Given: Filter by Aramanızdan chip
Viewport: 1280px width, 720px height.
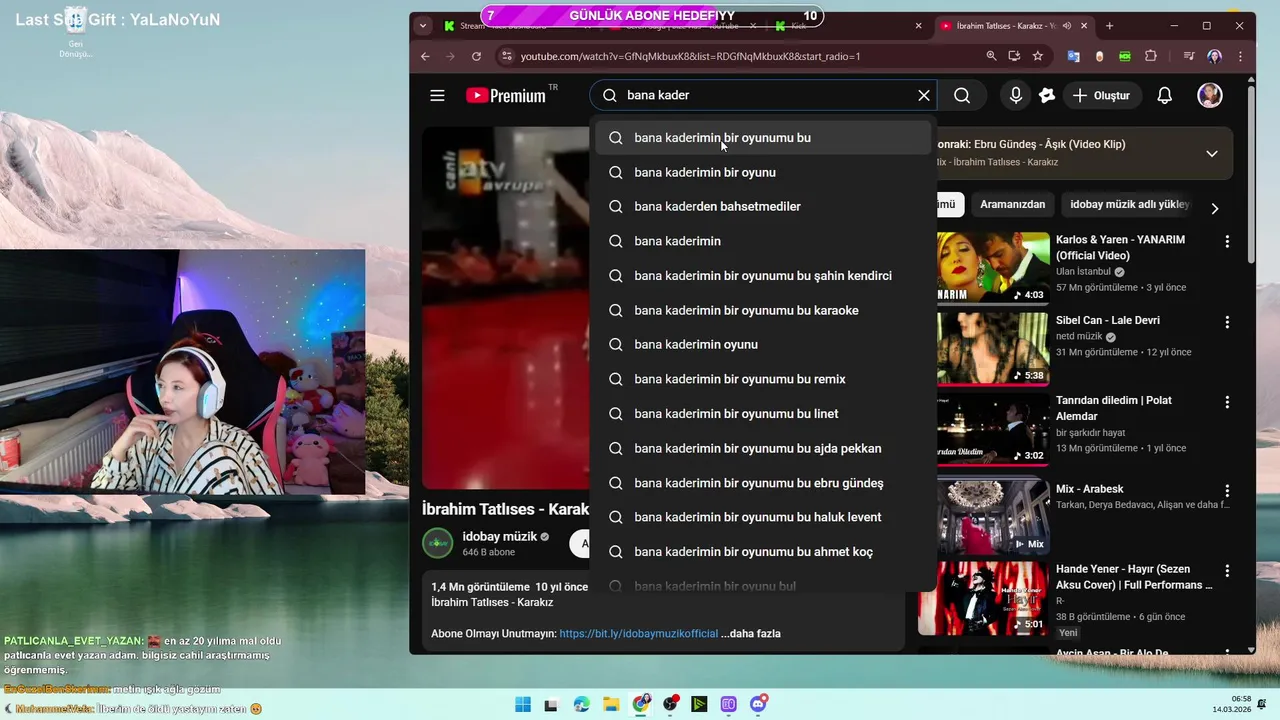Looking at the screenshot, I should coord(1012,204).
